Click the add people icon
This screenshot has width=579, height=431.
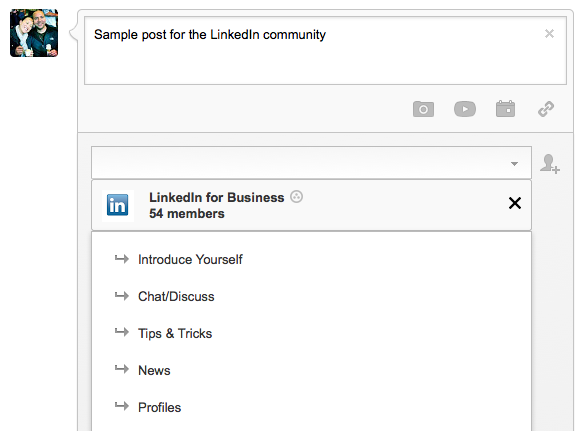(550, 164)
